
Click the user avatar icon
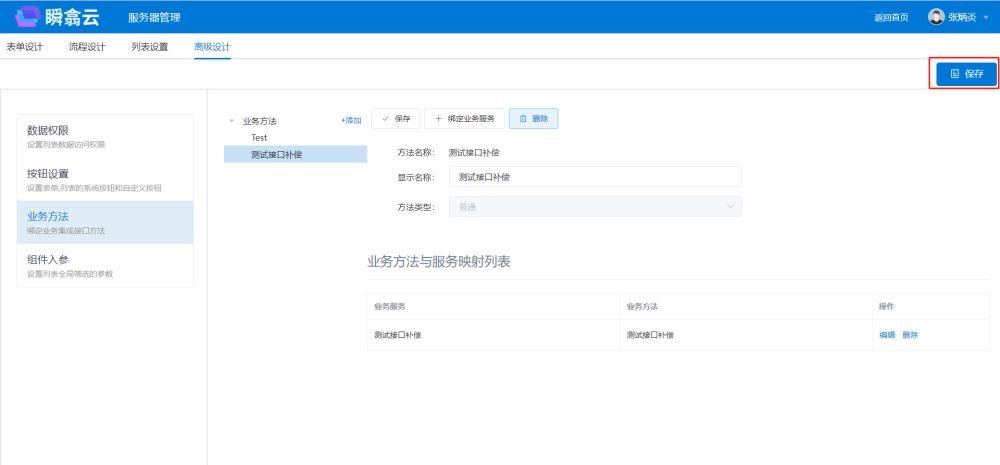(936, 17)
